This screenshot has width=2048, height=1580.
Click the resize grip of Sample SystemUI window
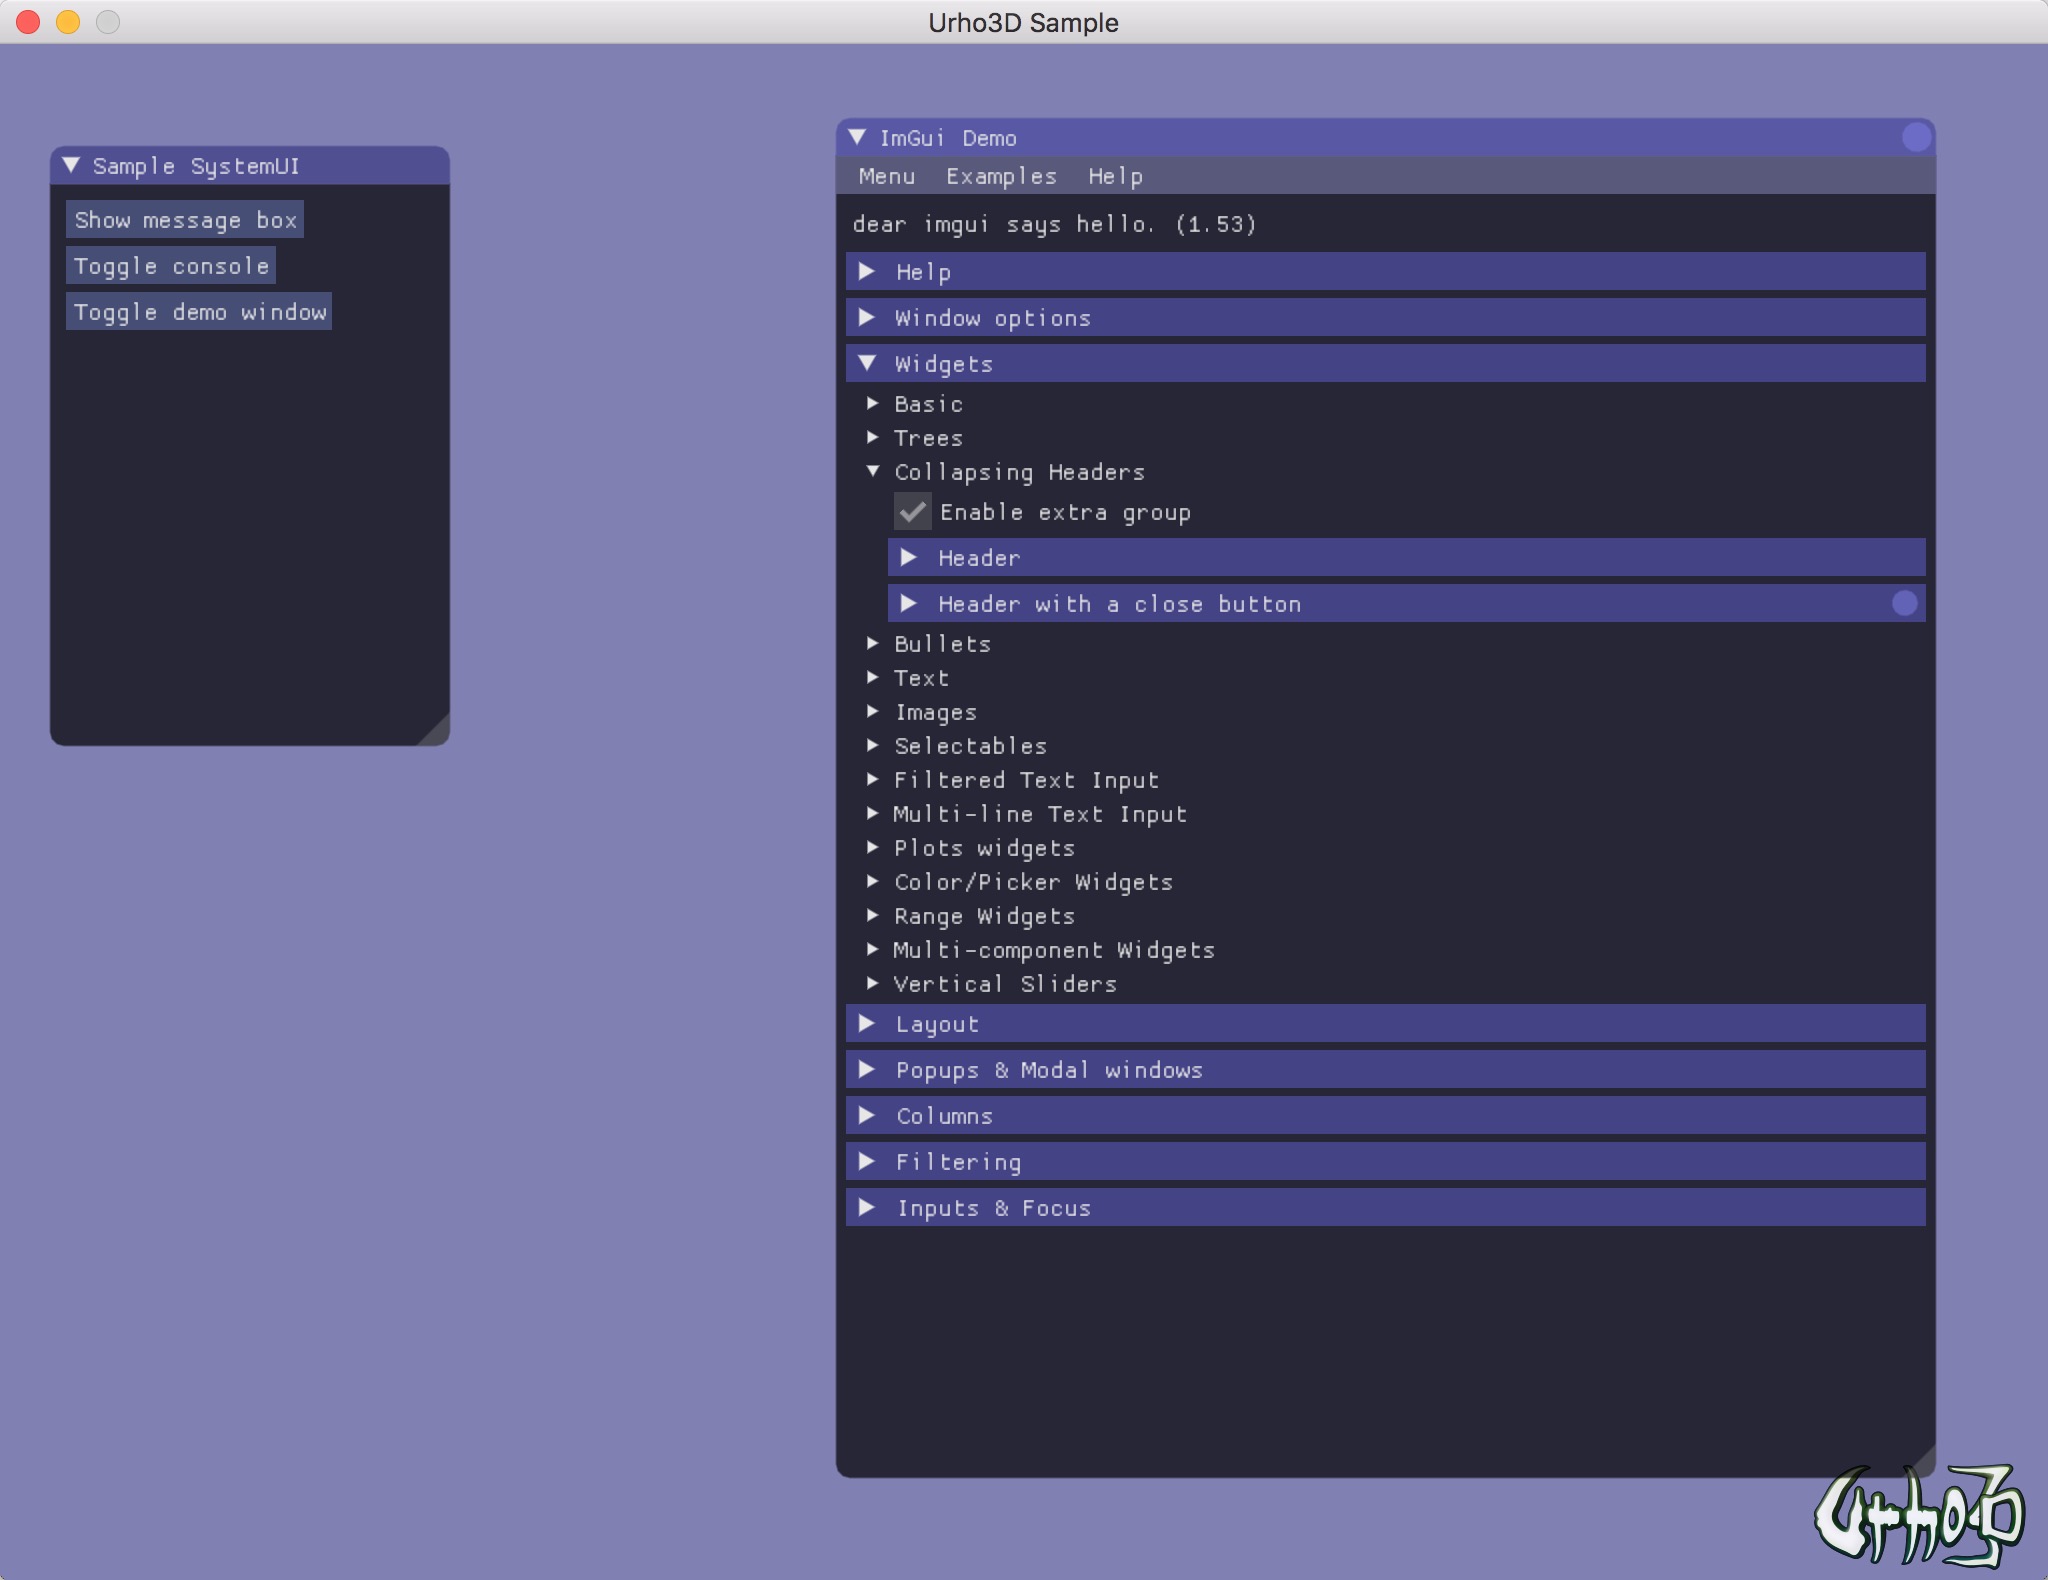click(435, 731)
